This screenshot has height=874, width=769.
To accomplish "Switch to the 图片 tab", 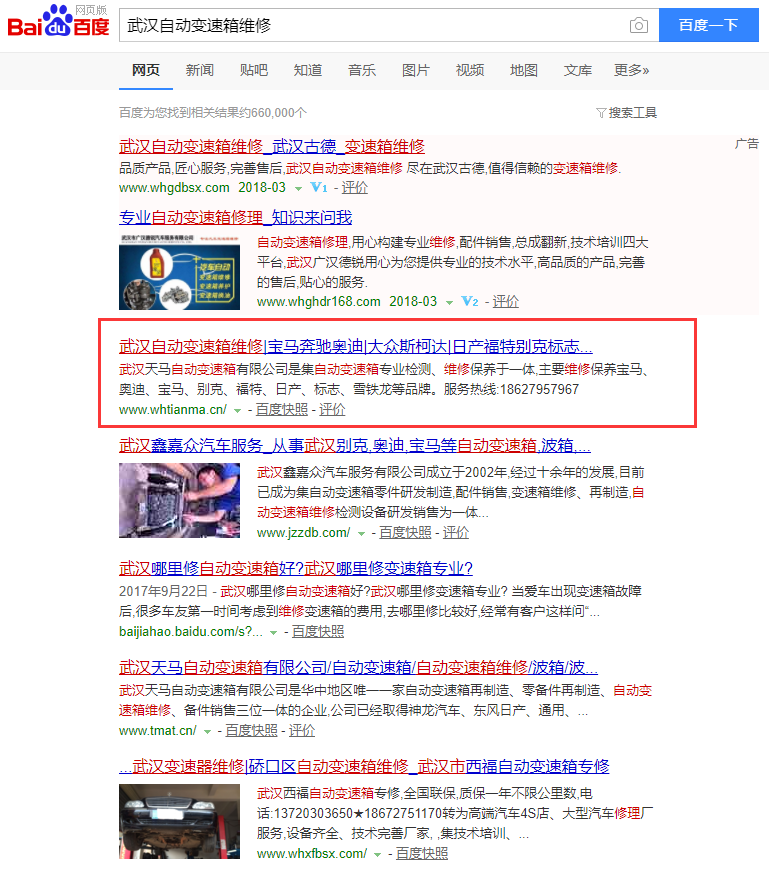I will click(415, 70).
